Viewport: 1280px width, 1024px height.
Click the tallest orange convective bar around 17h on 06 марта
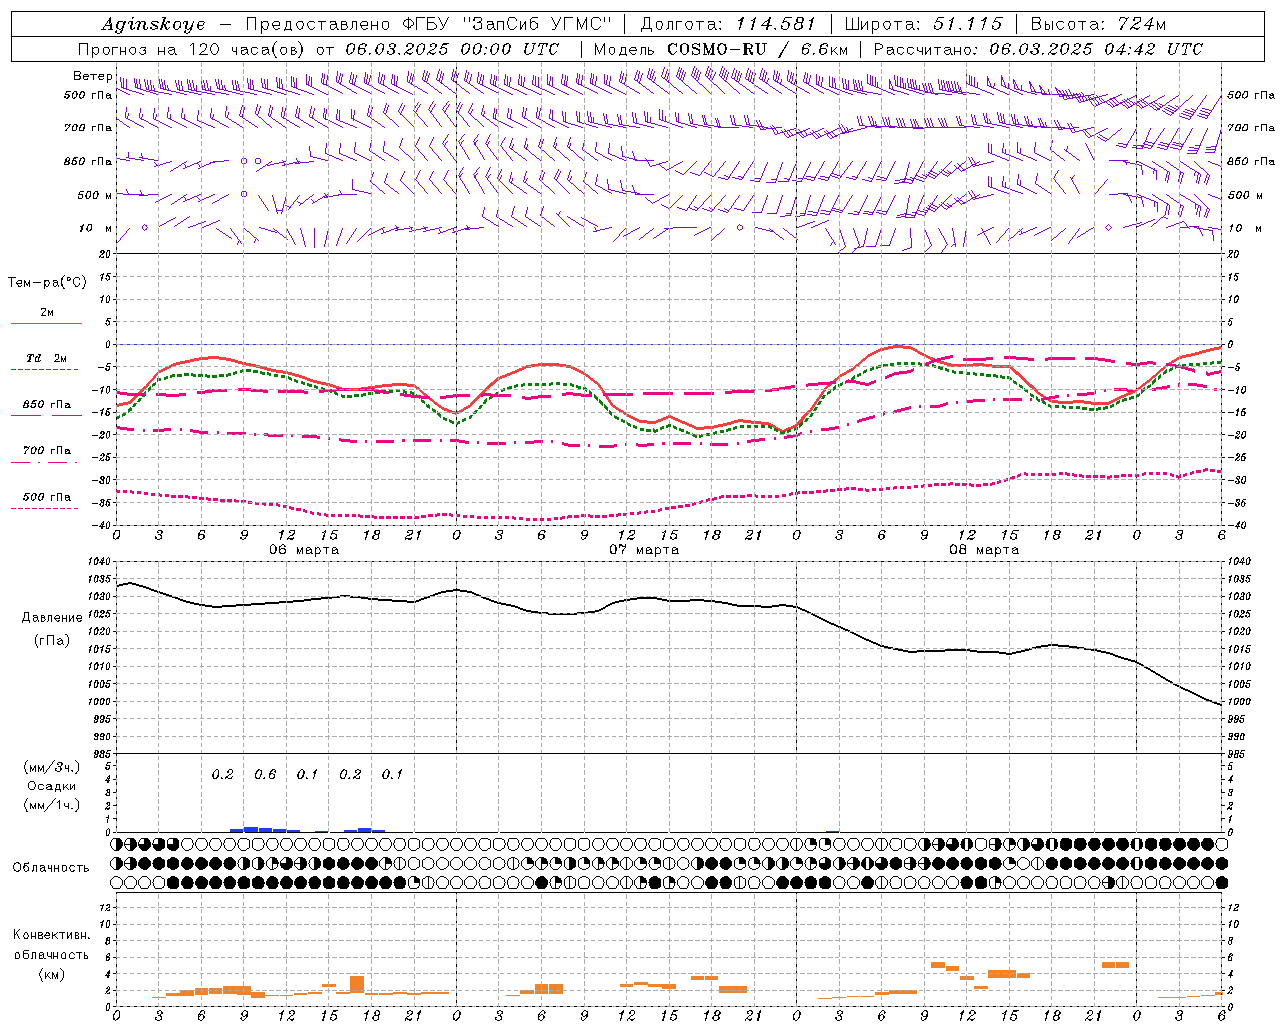357,983
